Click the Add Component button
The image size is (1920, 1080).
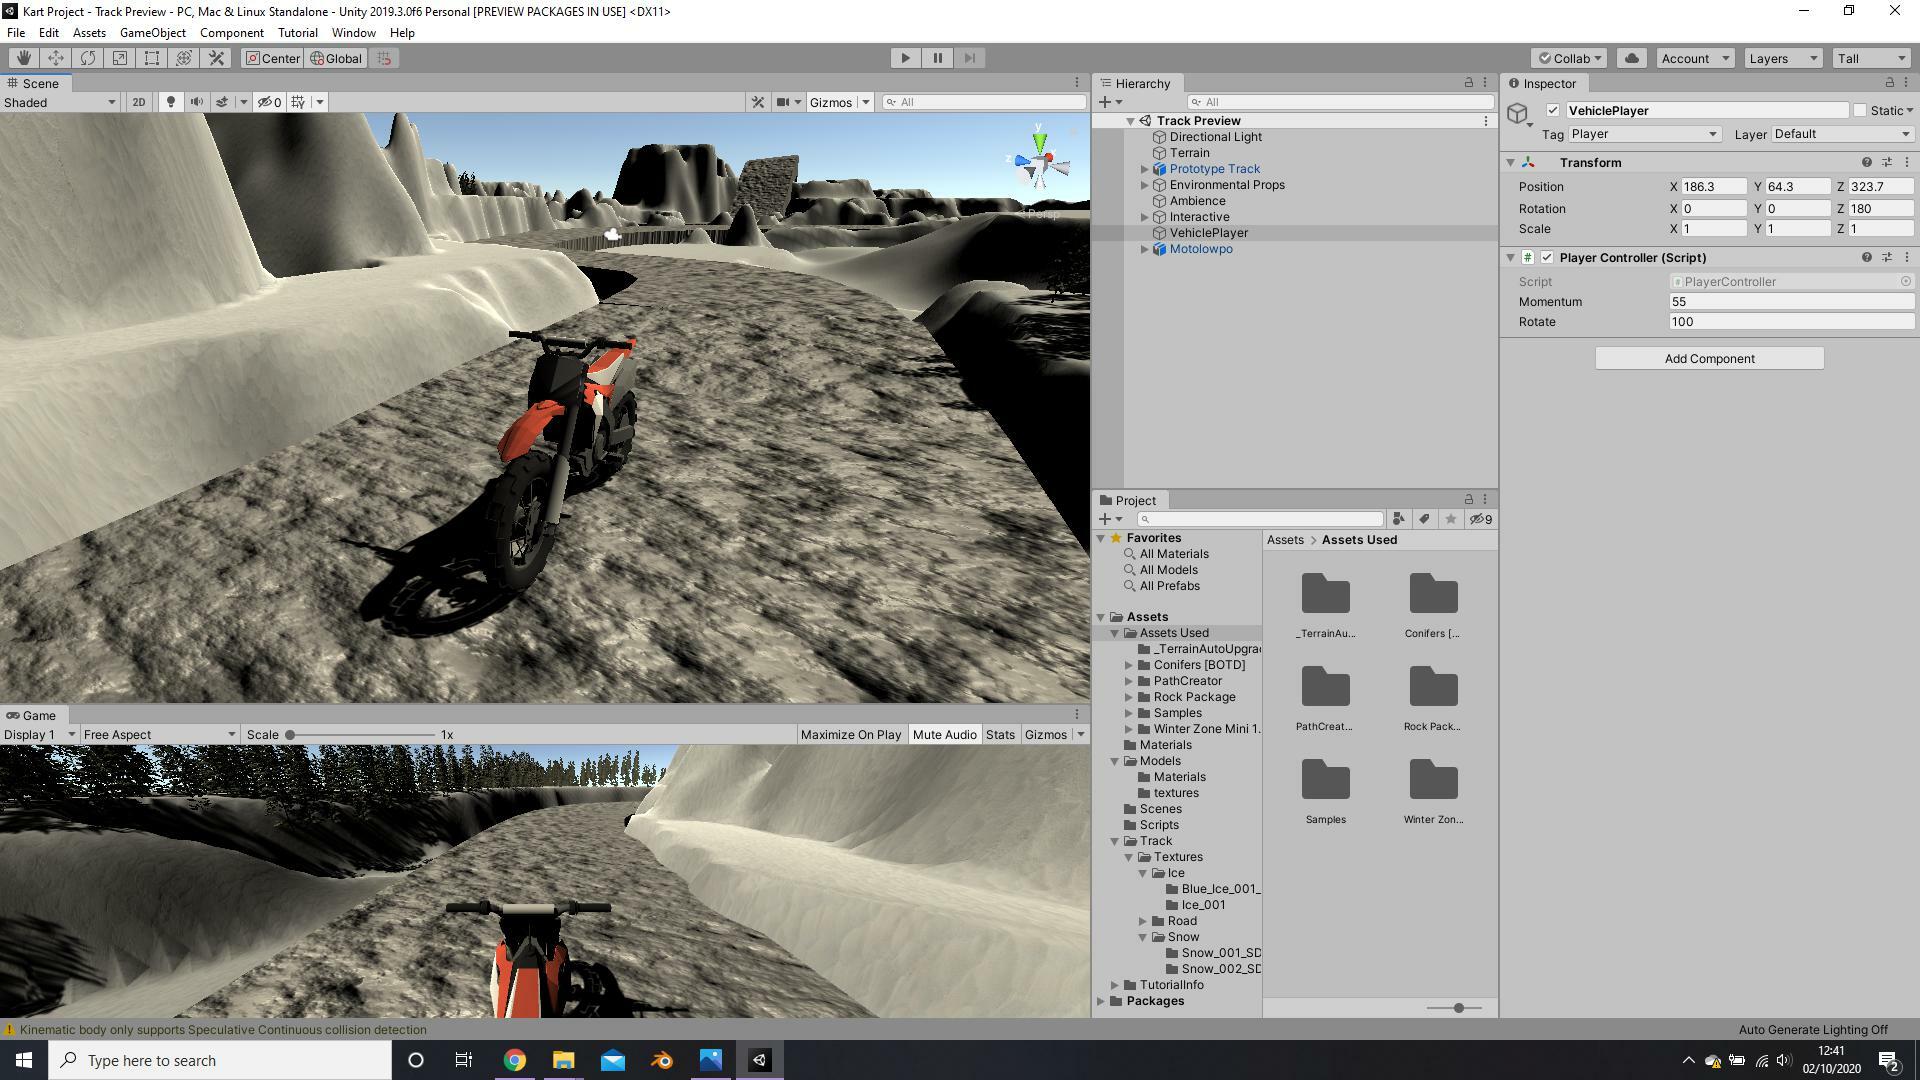point(1708,358)
